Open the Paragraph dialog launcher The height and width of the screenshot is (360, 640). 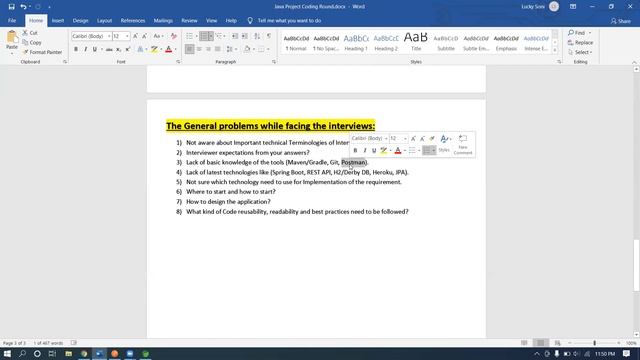pos(274,62)
